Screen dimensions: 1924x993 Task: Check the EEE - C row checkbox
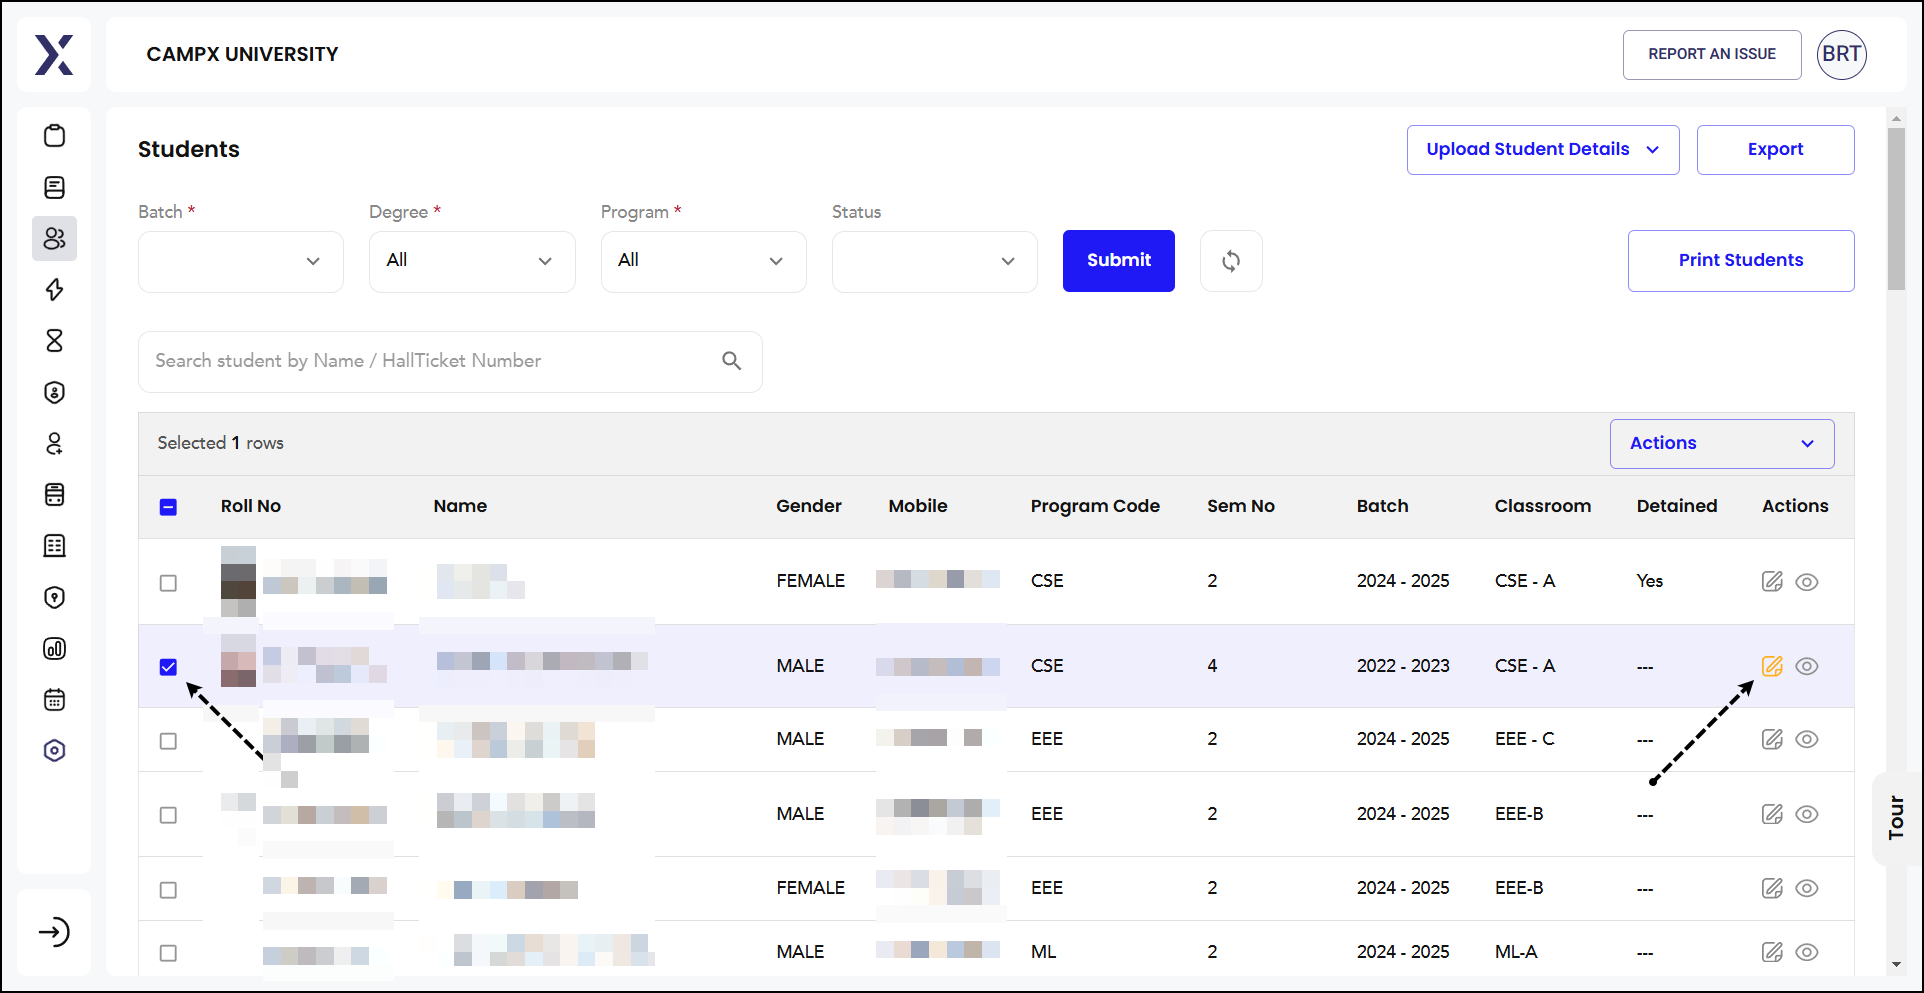(168, 741)
